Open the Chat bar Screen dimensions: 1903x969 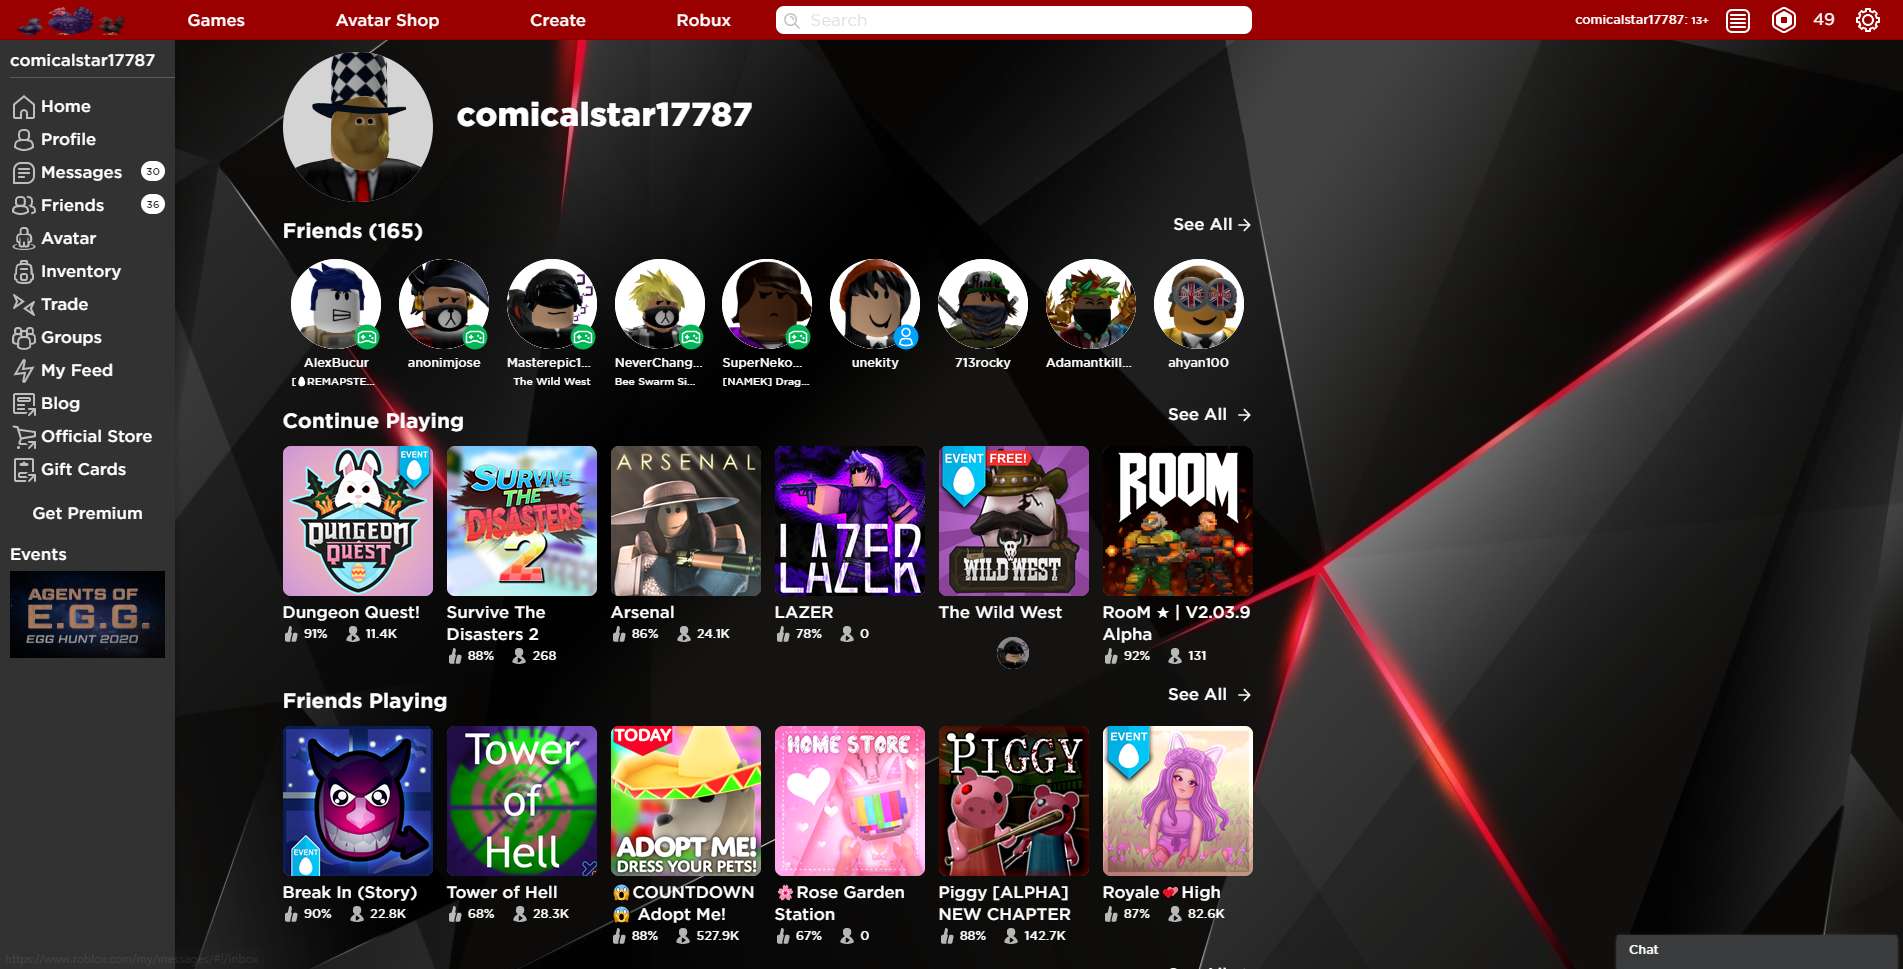point(1757,951)
